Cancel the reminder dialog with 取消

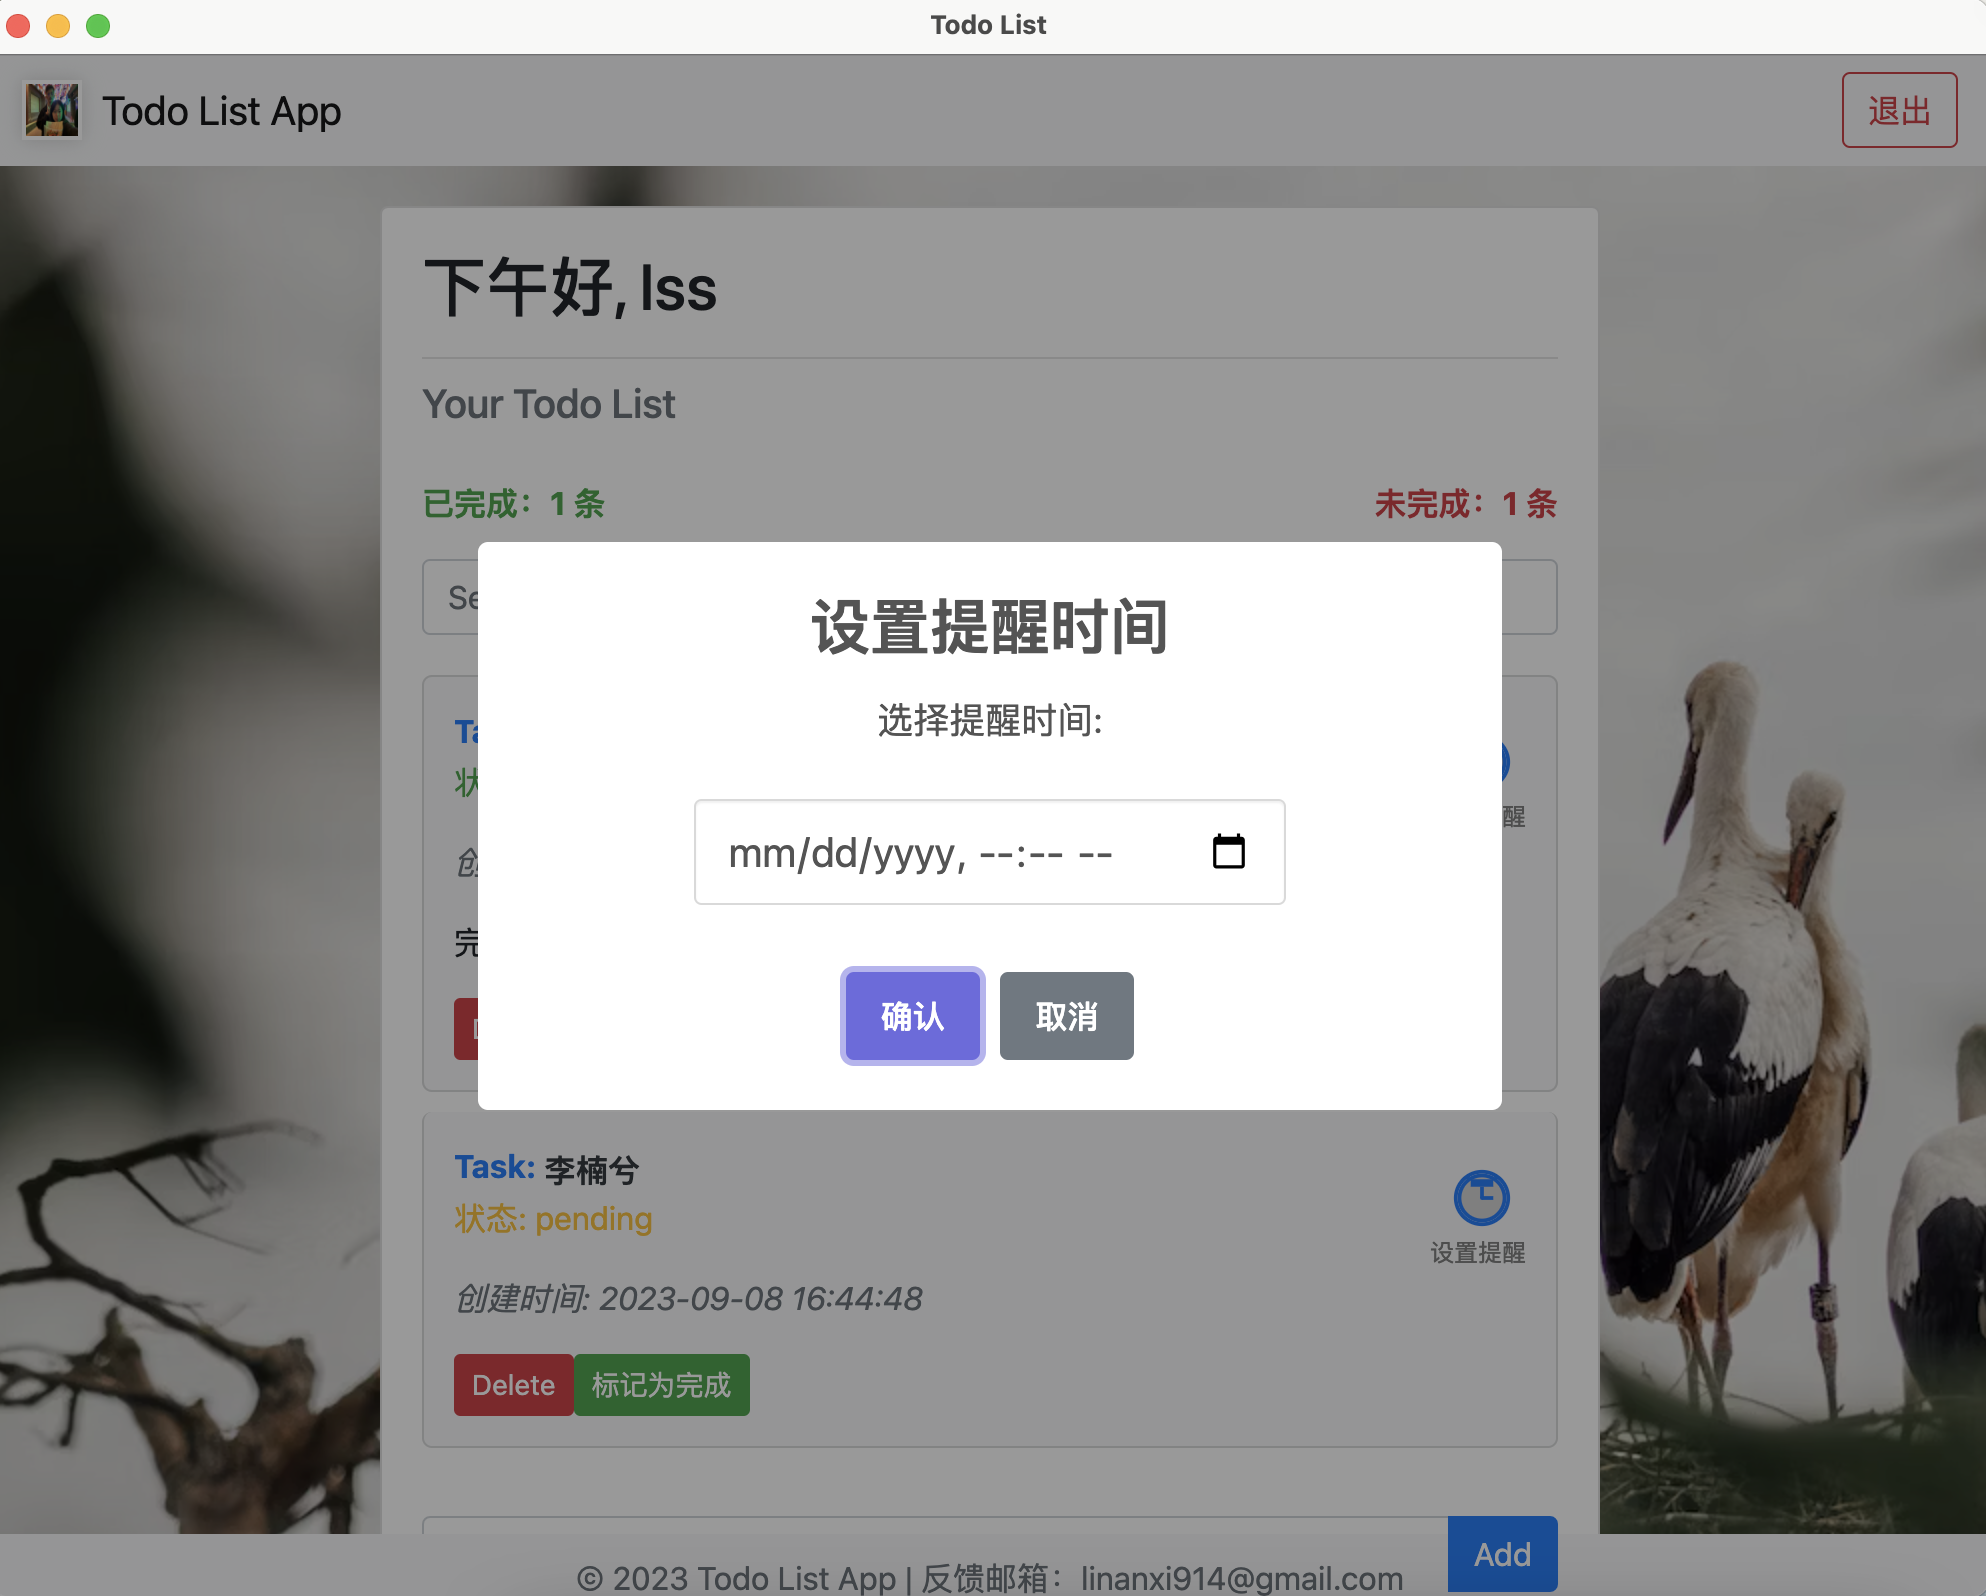click(x=1065, y=1016)
